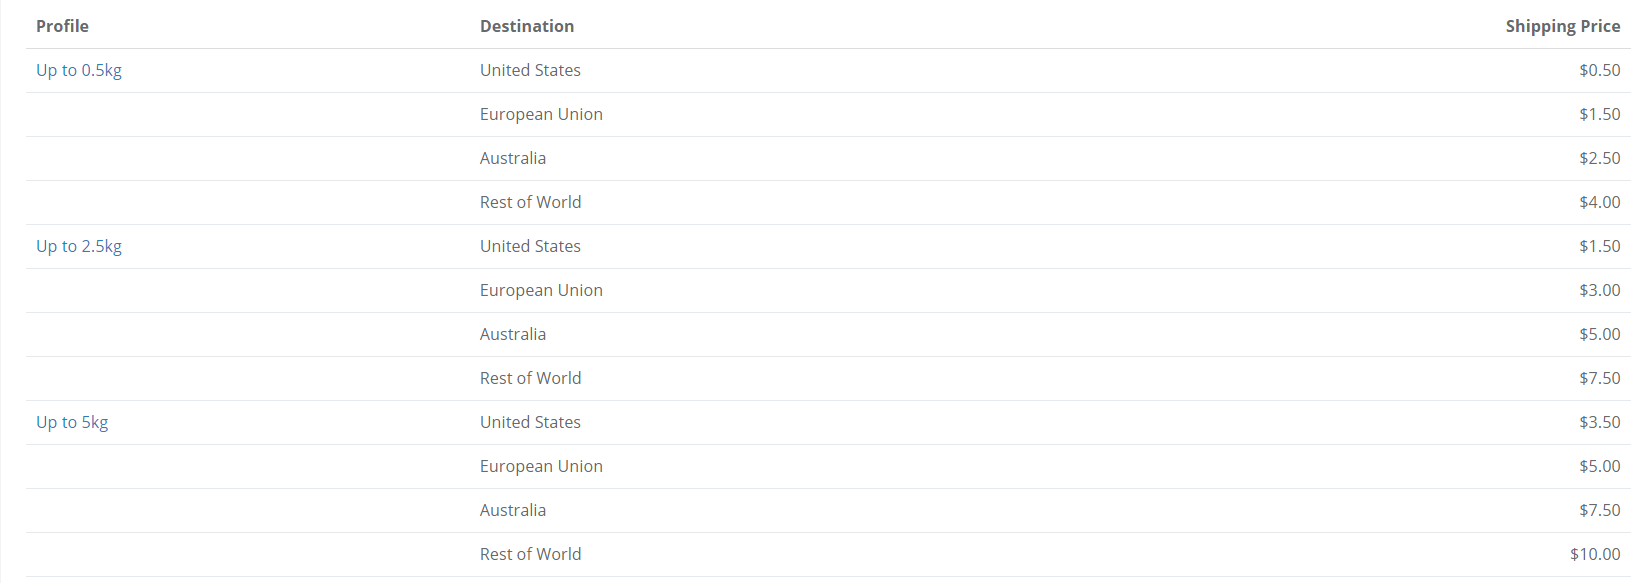Click the Profile column header
The width and height of the screenshot is (1648, 583).
(x=62, y=26)
